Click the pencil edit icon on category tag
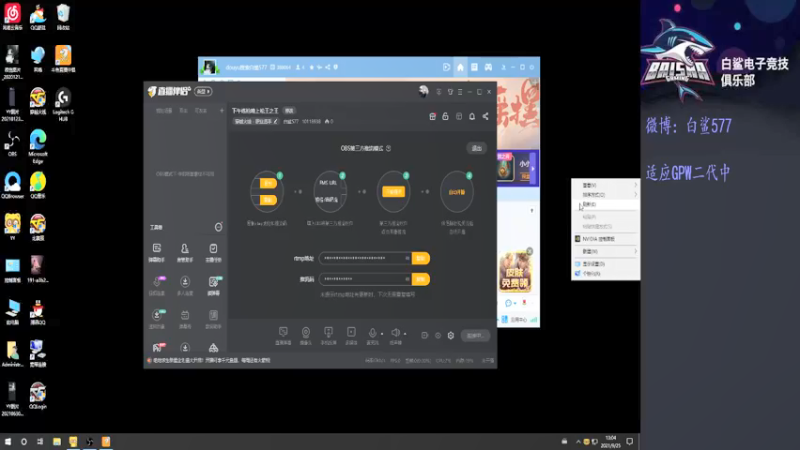Viewport: 800px width, 450px height. [276, 121]
